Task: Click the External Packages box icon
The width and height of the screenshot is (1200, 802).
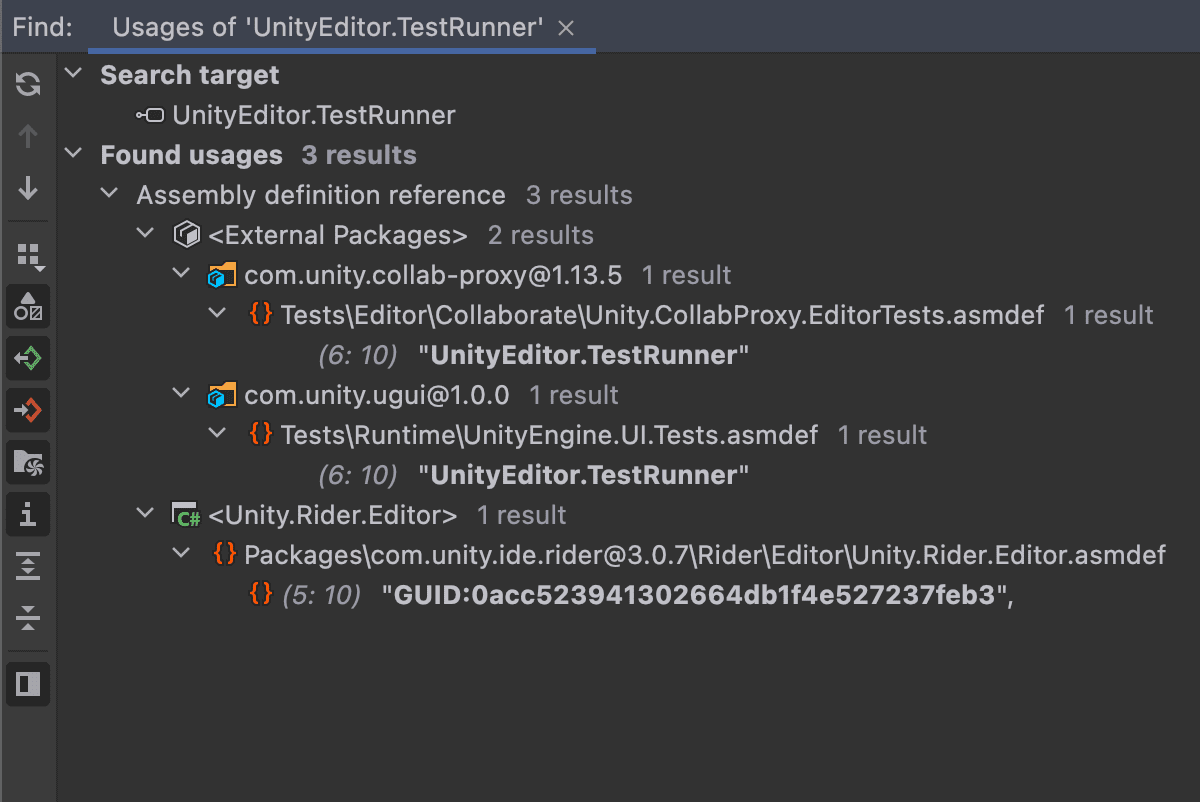Action: coord(187,235)
